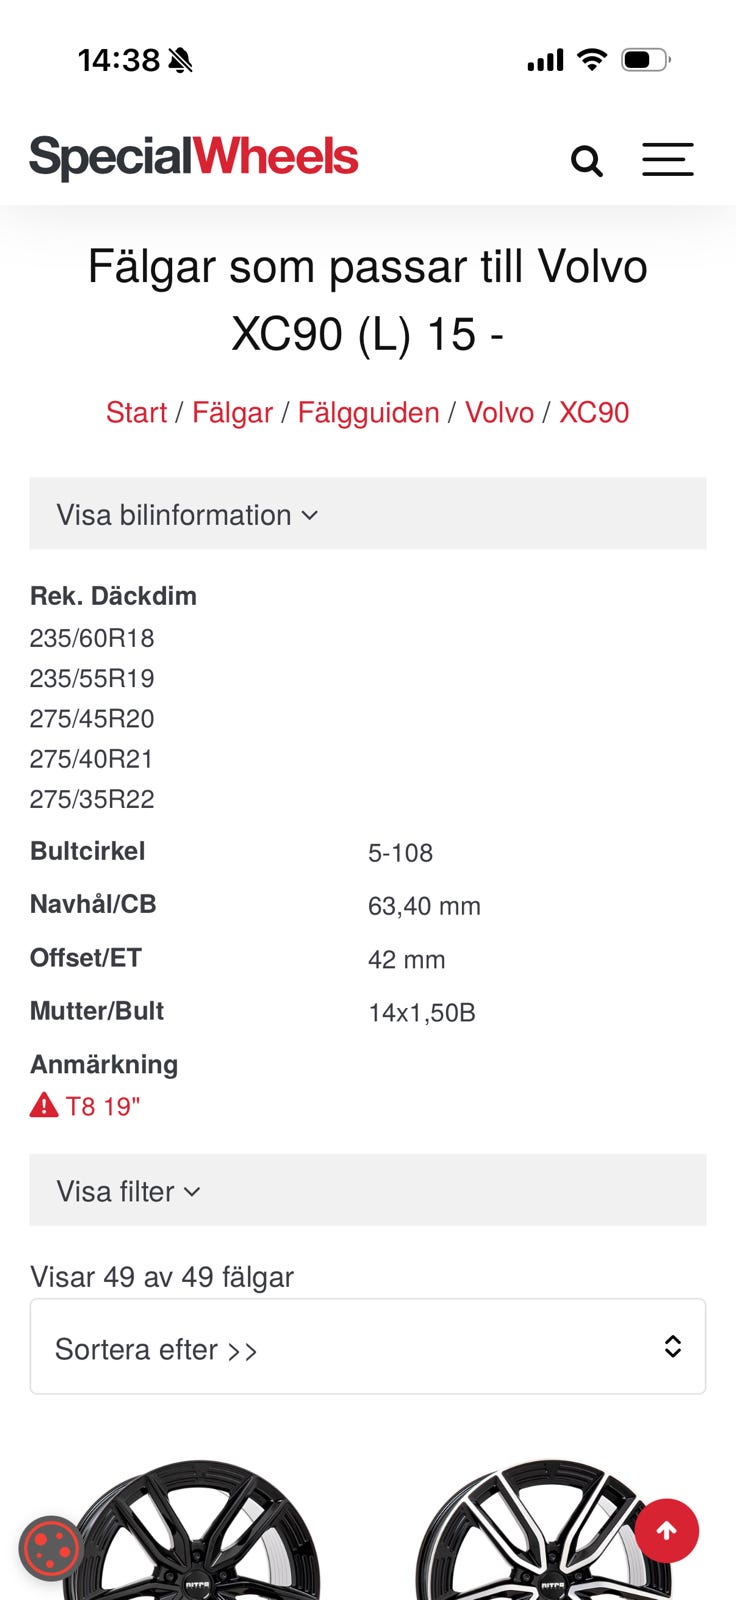Open the search magnifier icon
The height and width of the screenshot is (1600, 736).
coord(587,160)
